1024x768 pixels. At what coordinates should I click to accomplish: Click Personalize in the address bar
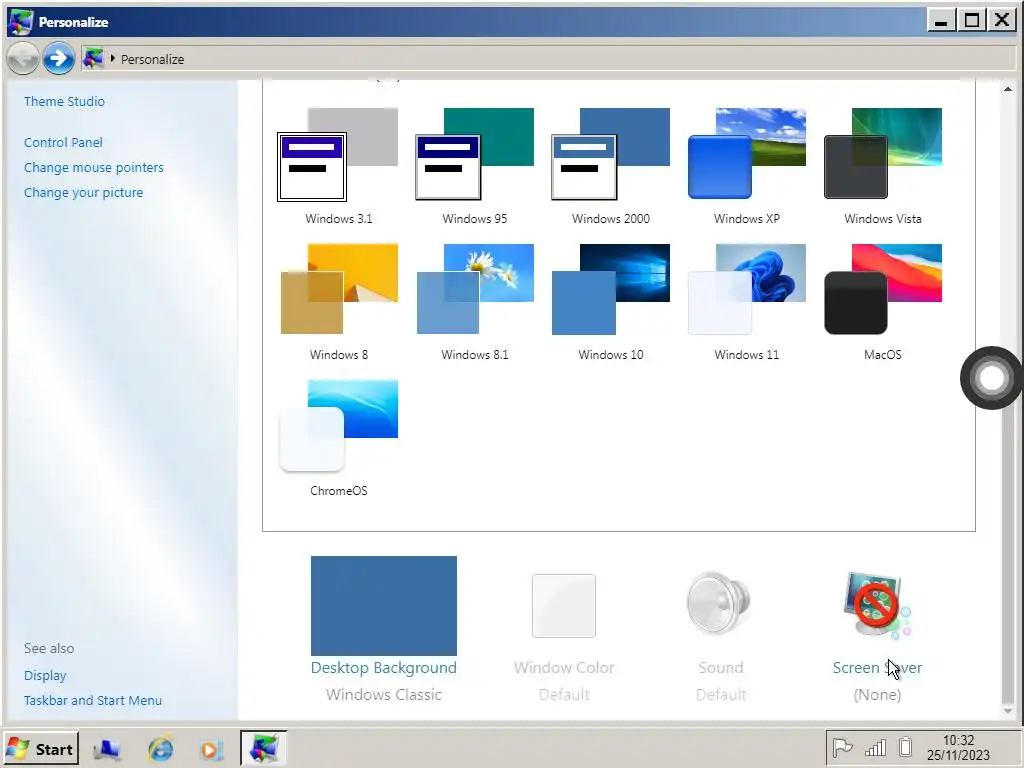[152, 59]
